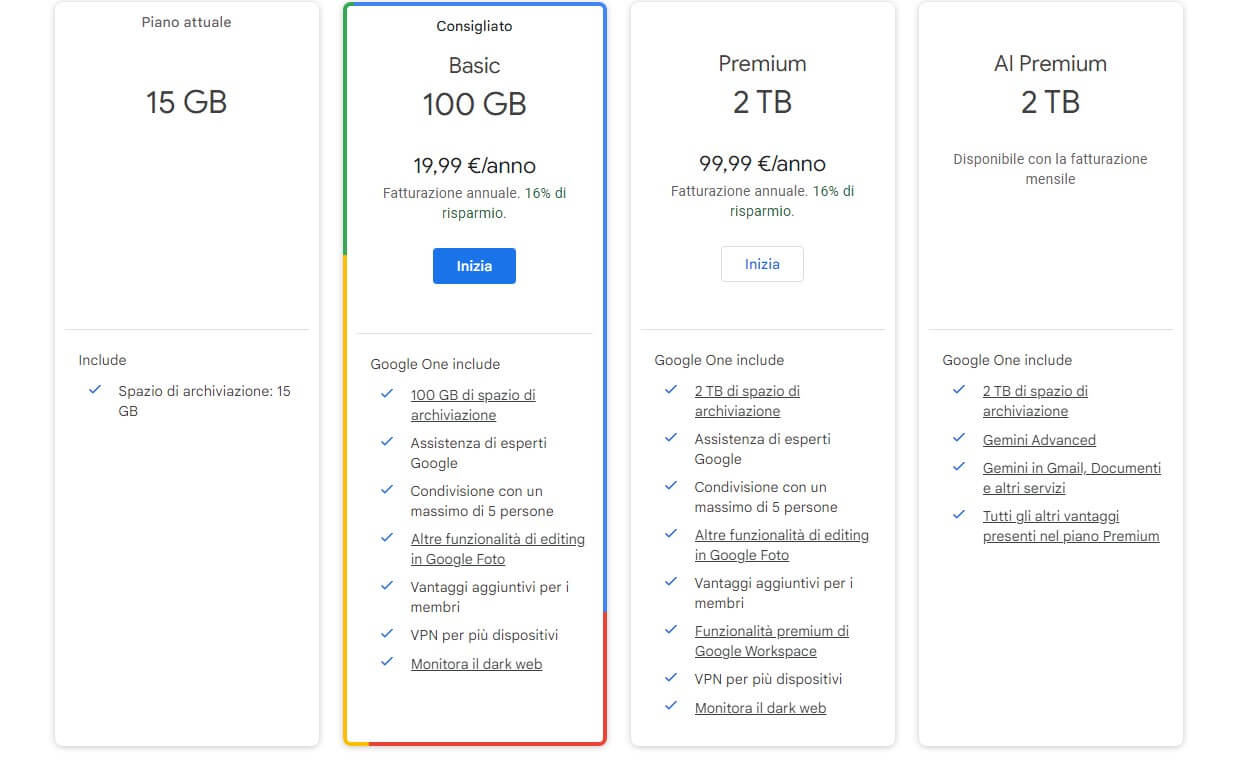Click the 'AI Premium' plan title

tap(1050, 64)
